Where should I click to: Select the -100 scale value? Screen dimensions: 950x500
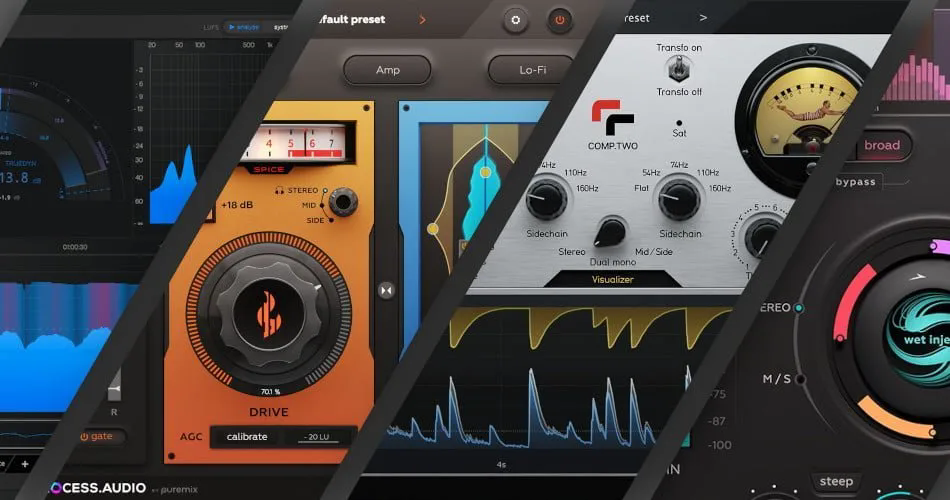point(719,445)
